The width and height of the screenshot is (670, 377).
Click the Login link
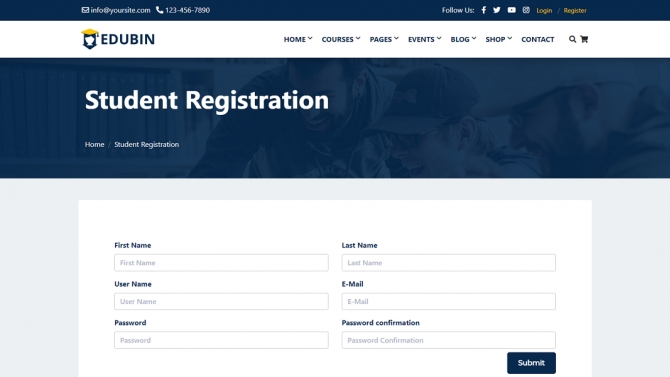(x=544, y=10)
